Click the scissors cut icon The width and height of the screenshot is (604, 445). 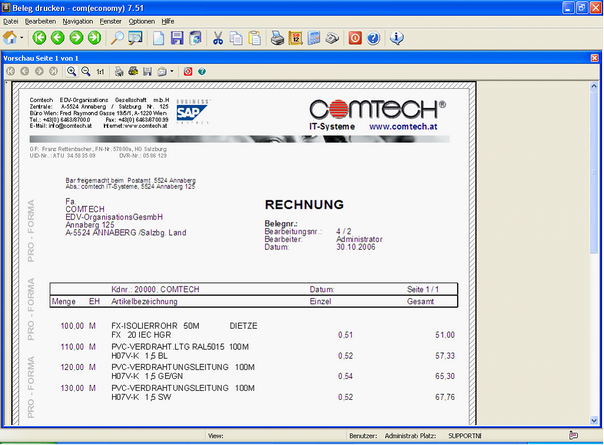[218, 38]
